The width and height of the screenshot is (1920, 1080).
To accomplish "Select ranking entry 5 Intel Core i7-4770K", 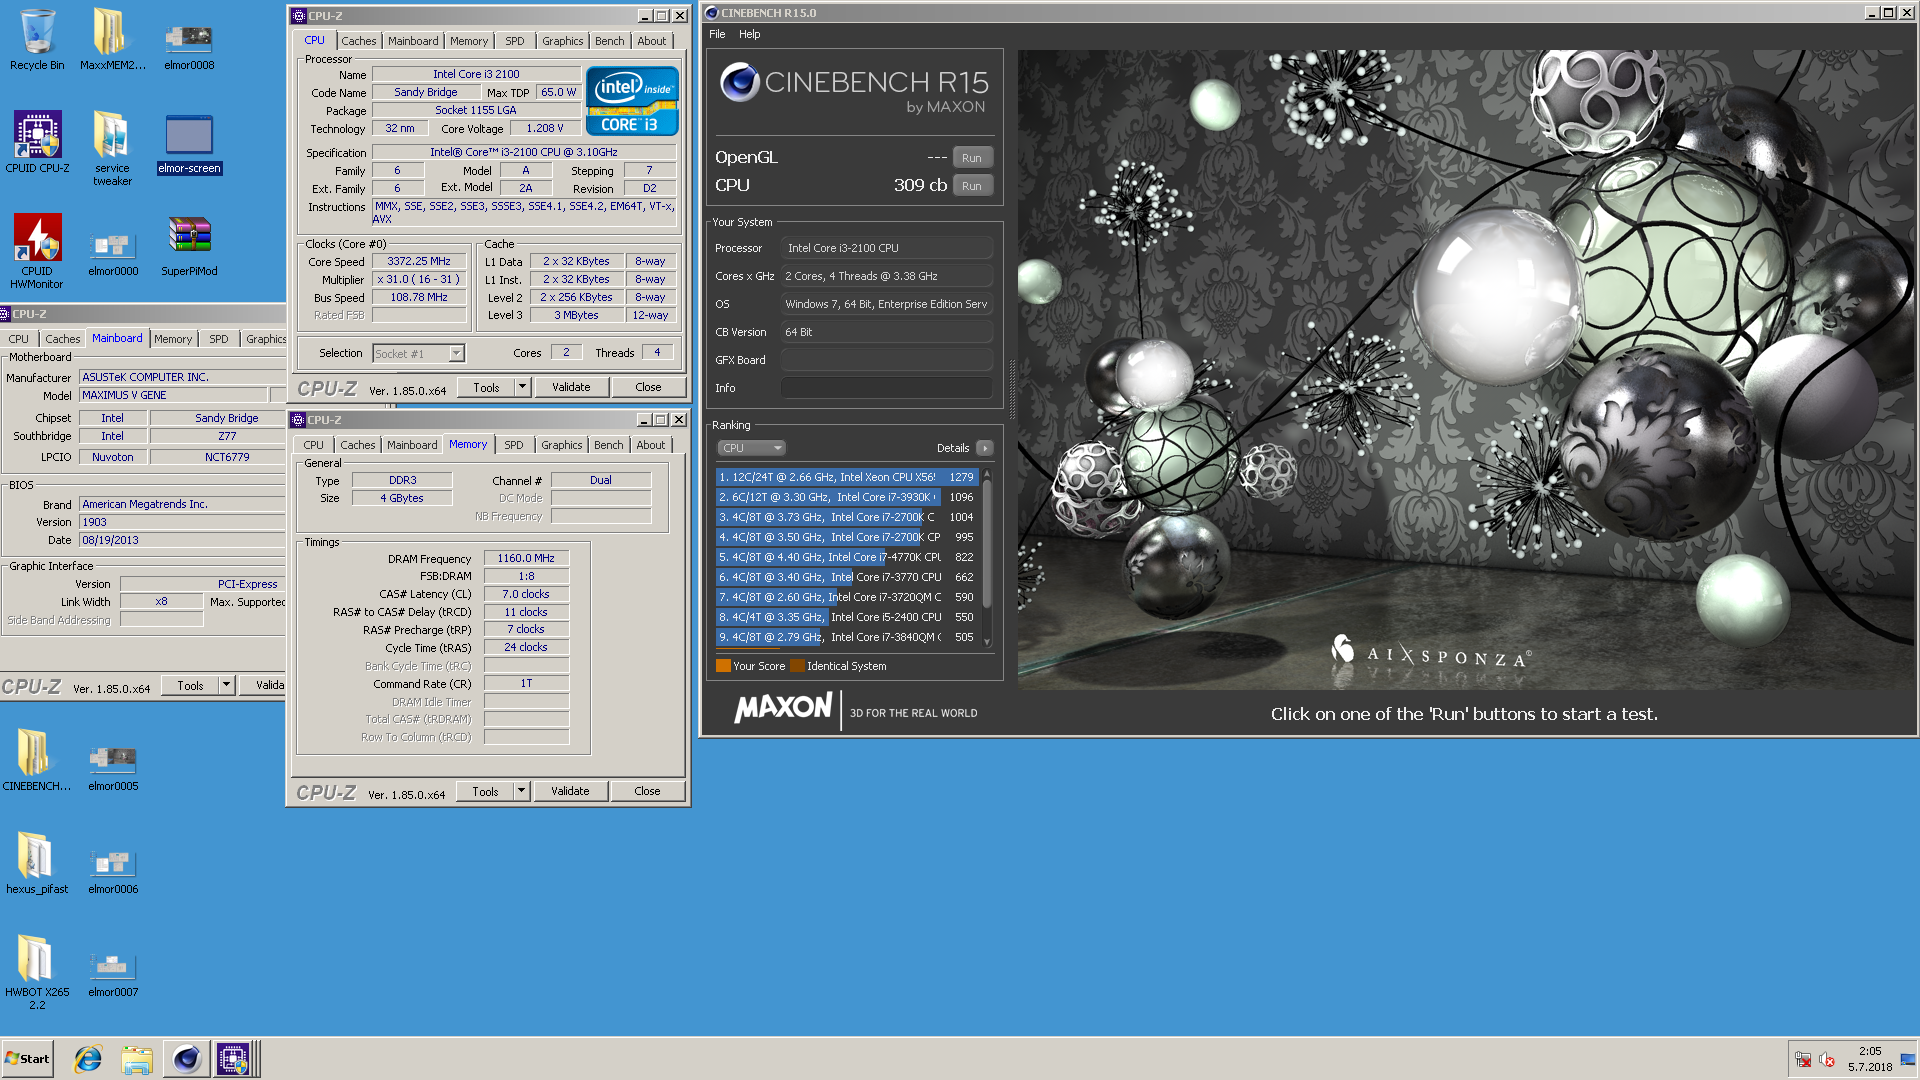I will [x=846, y=557].
